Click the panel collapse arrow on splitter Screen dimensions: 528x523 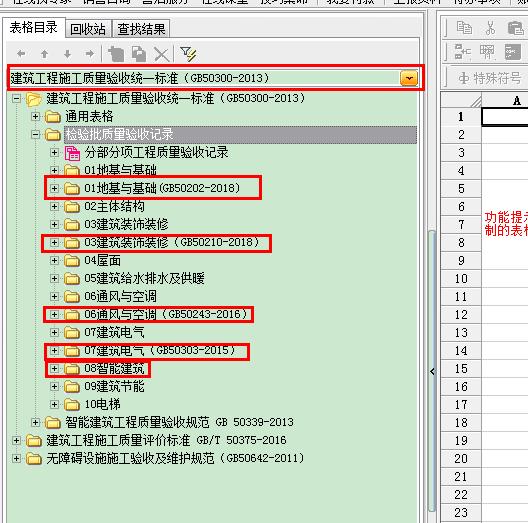432,372
